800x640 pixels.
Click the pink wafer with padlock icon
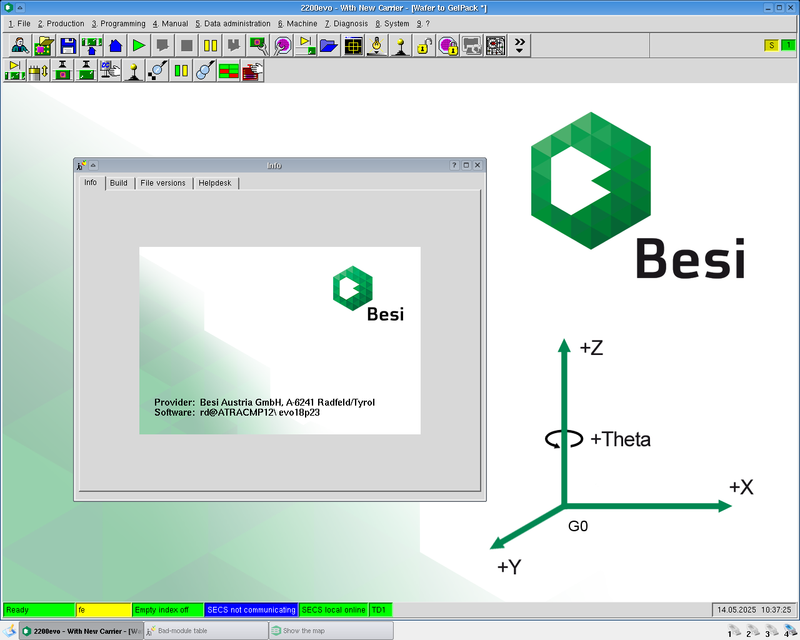(x=448, y=45)
